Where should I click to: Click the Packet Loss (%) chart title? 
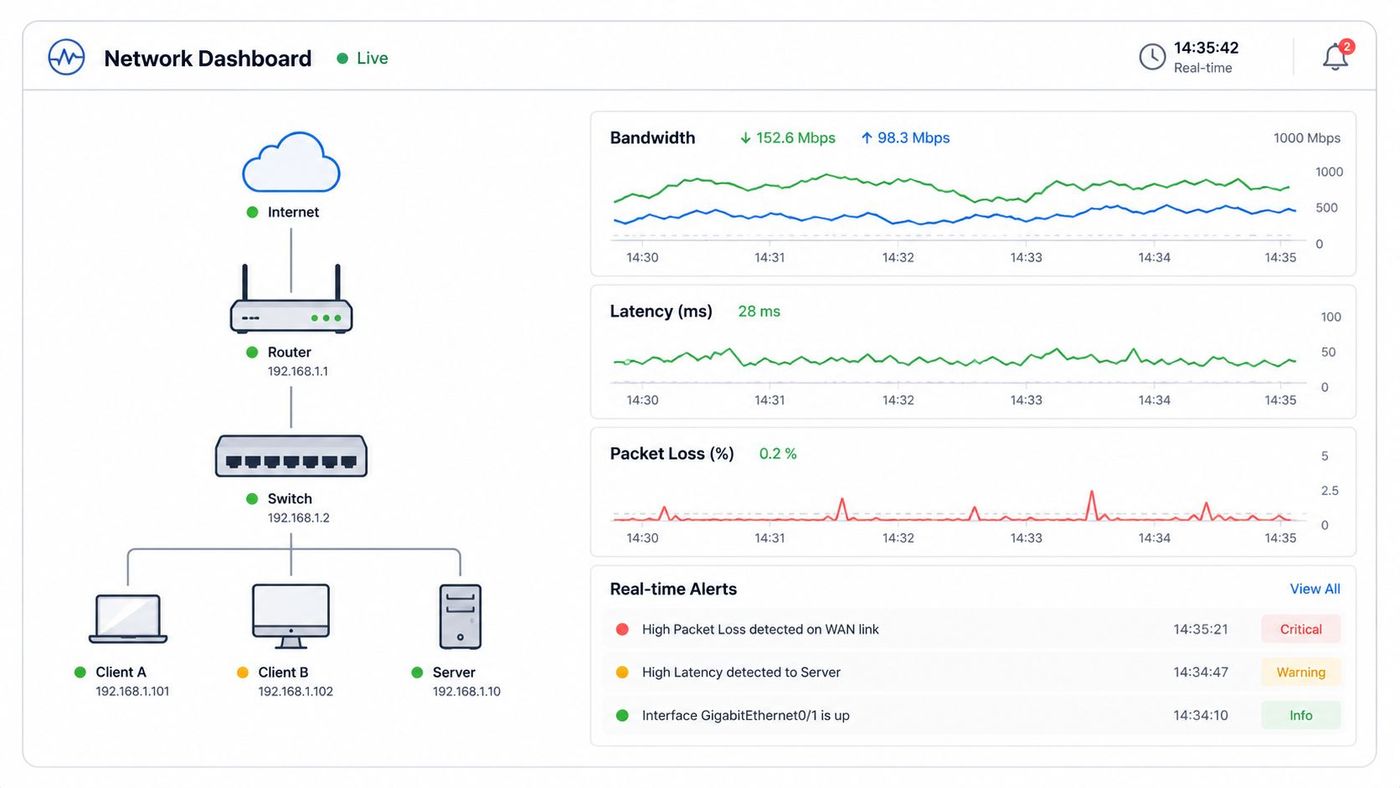pos(672,453)
